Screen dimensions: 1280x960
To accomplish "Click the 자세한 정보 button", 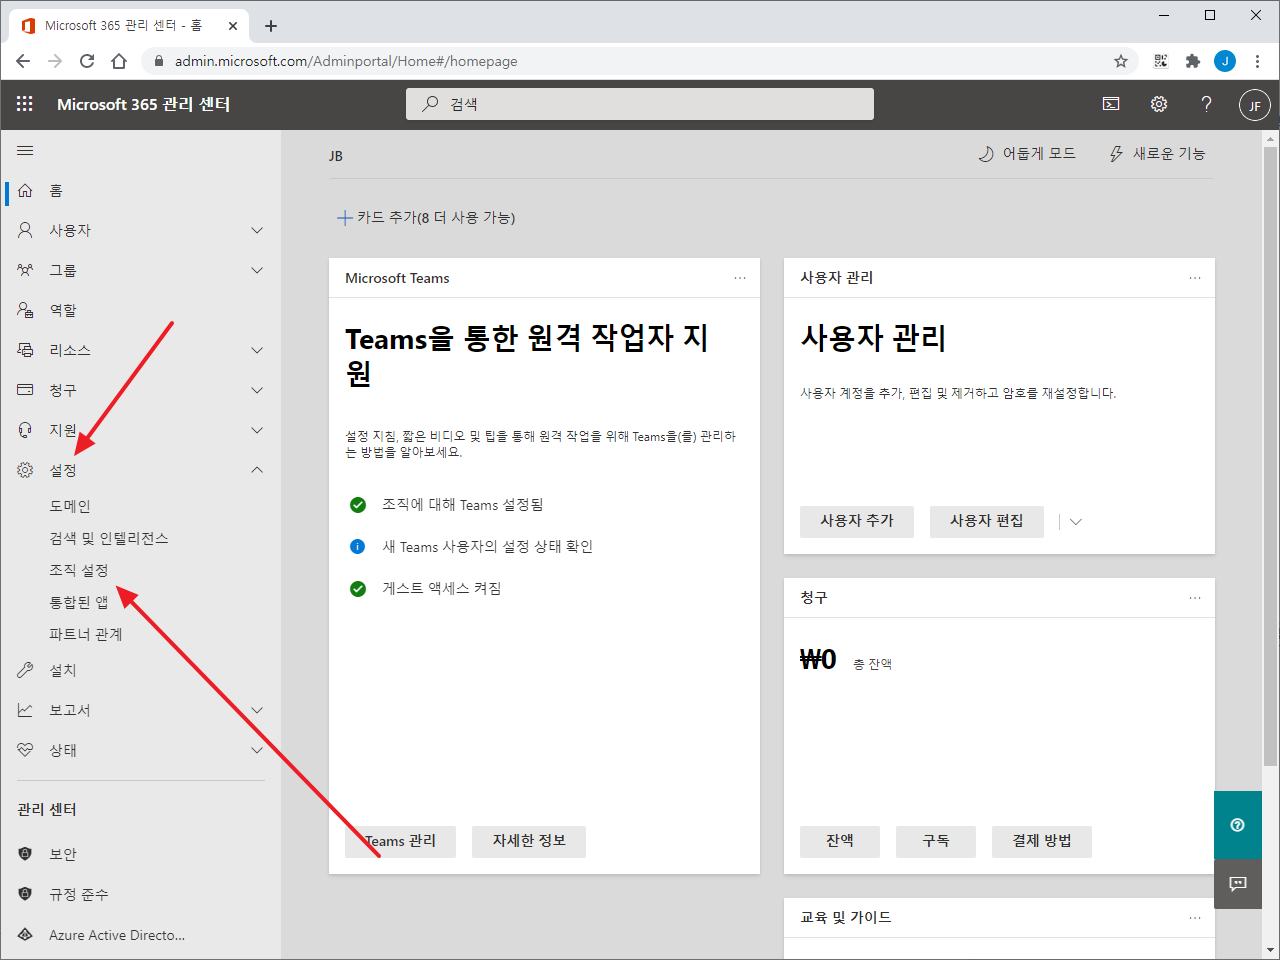I will click(529, 841).
